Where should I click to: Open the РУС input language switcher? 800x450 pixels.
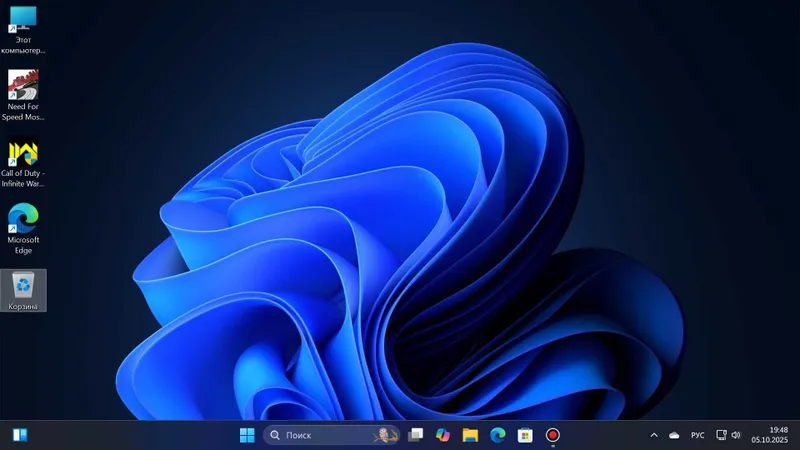click(697, 435)
